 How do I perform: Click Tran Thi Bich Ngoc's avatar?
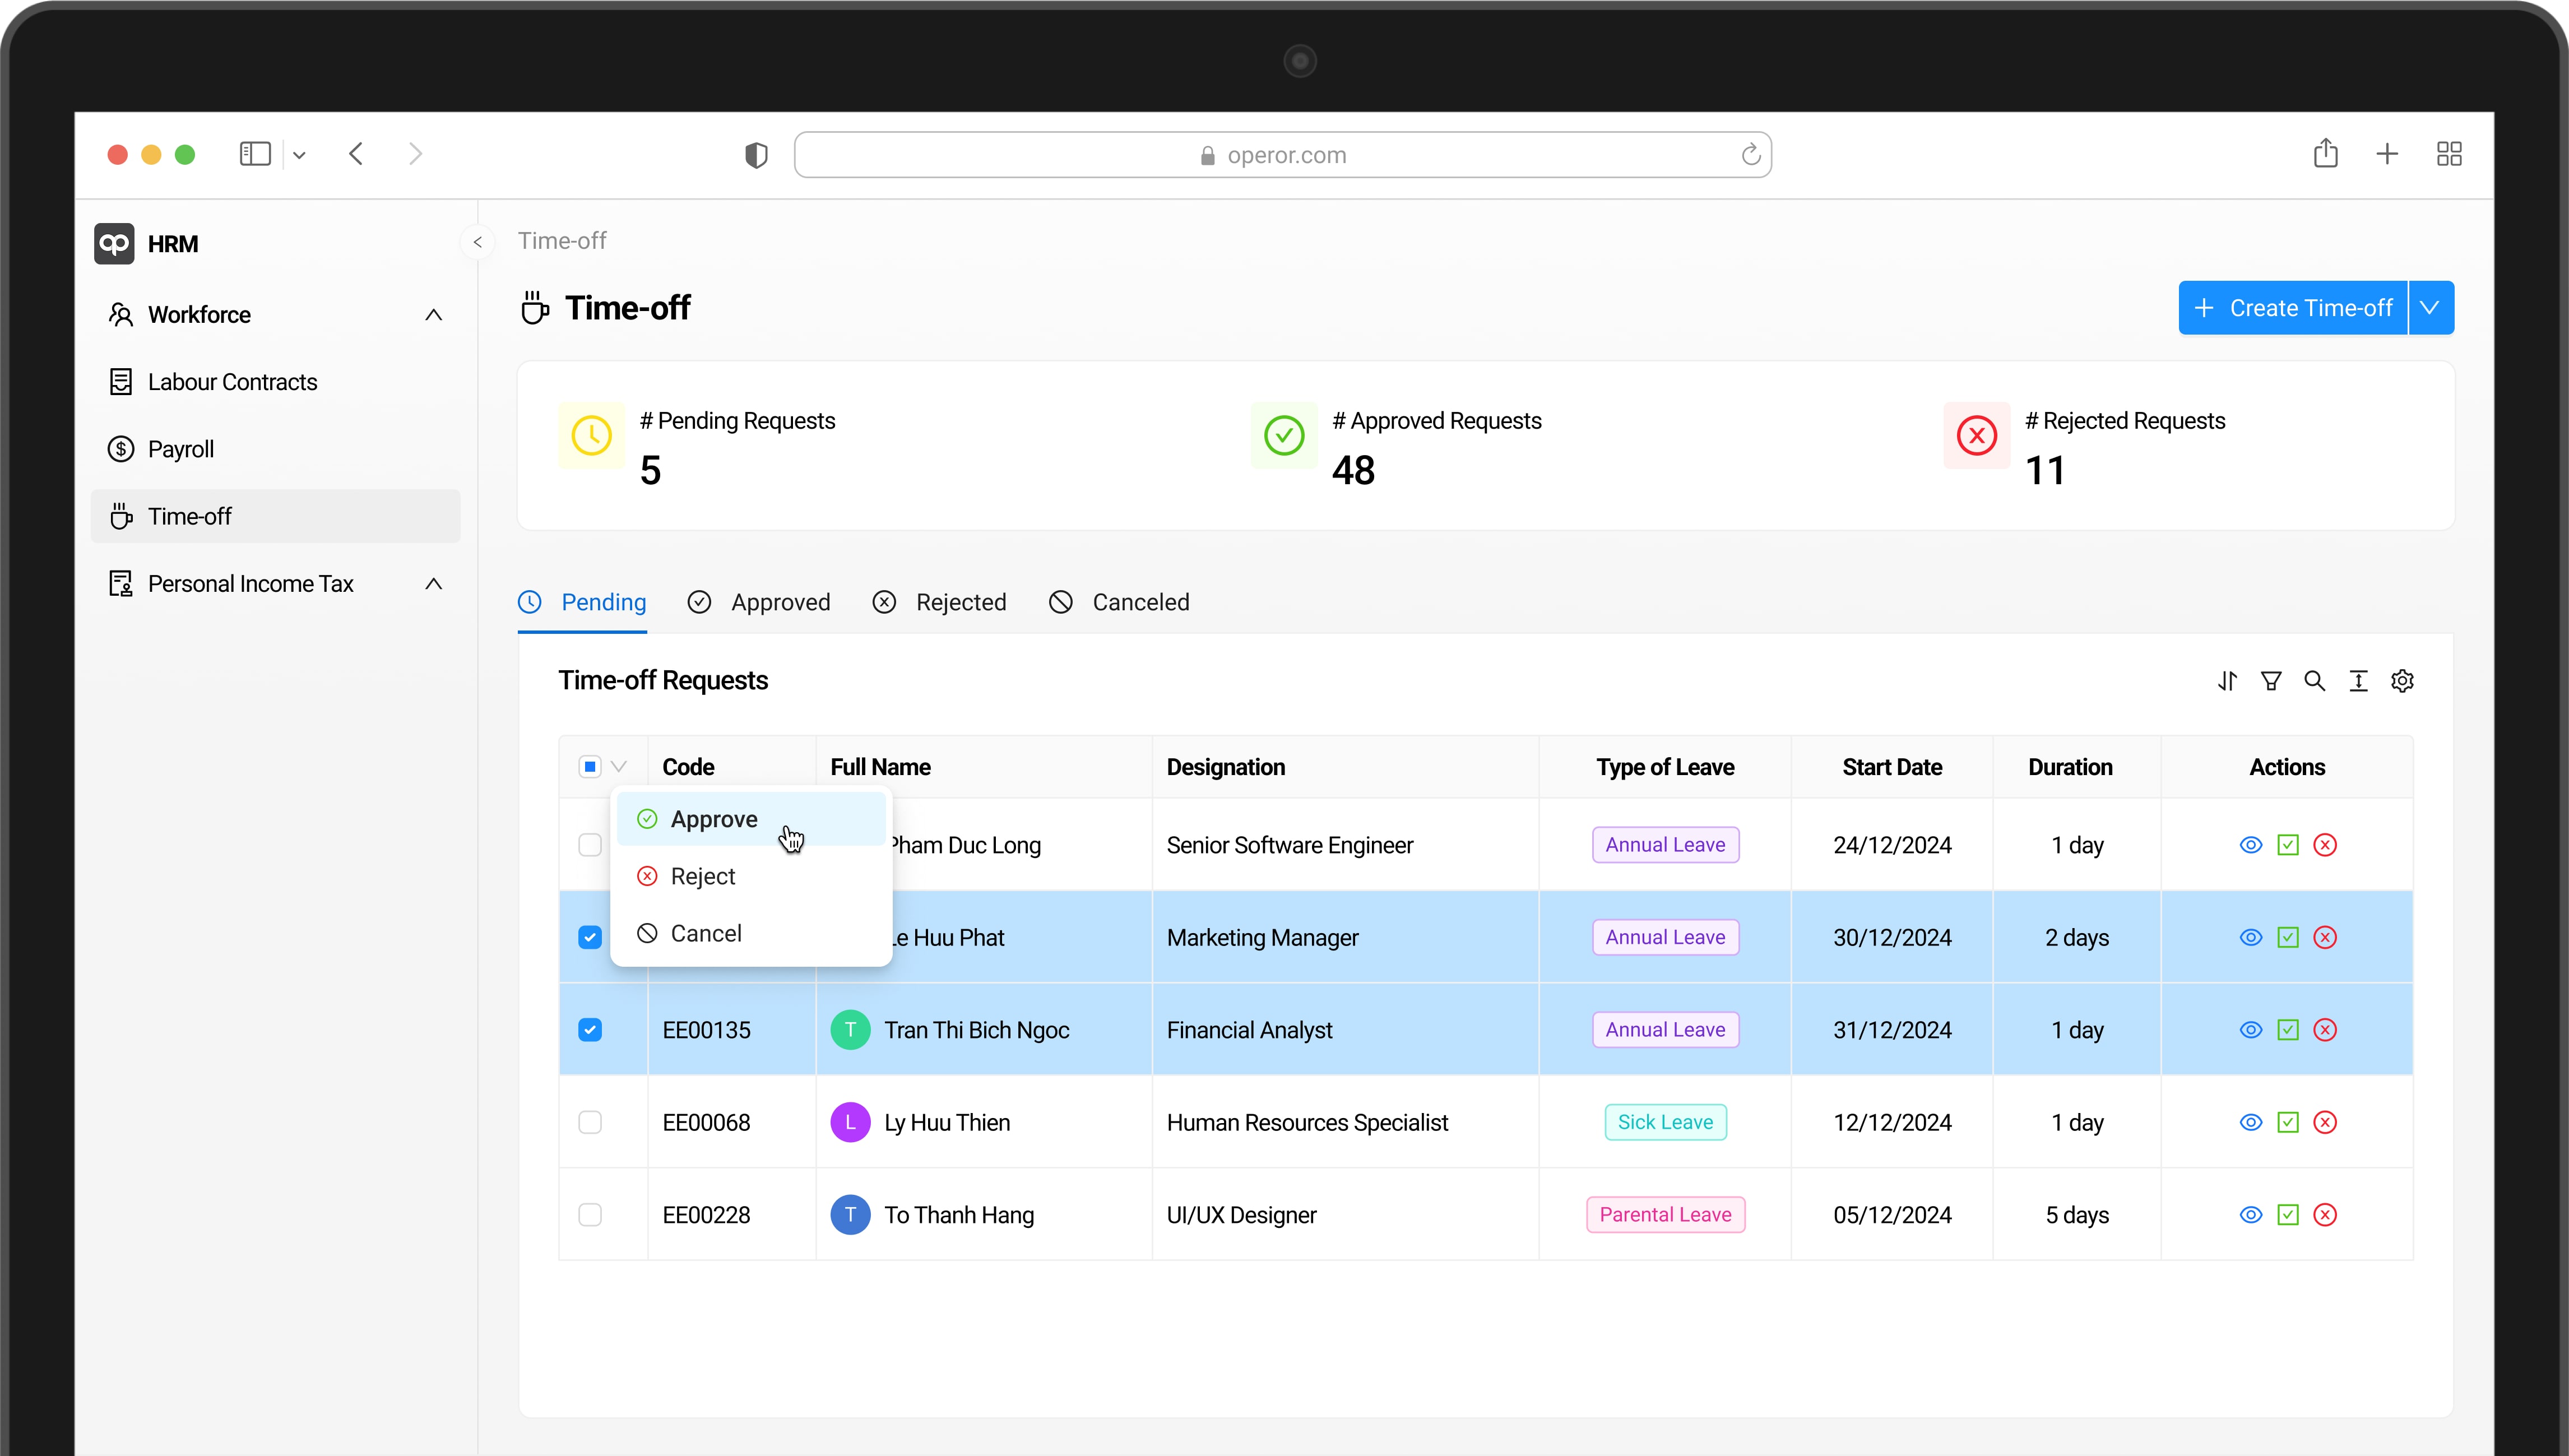pyautogui.click(x=850, y=1030)
